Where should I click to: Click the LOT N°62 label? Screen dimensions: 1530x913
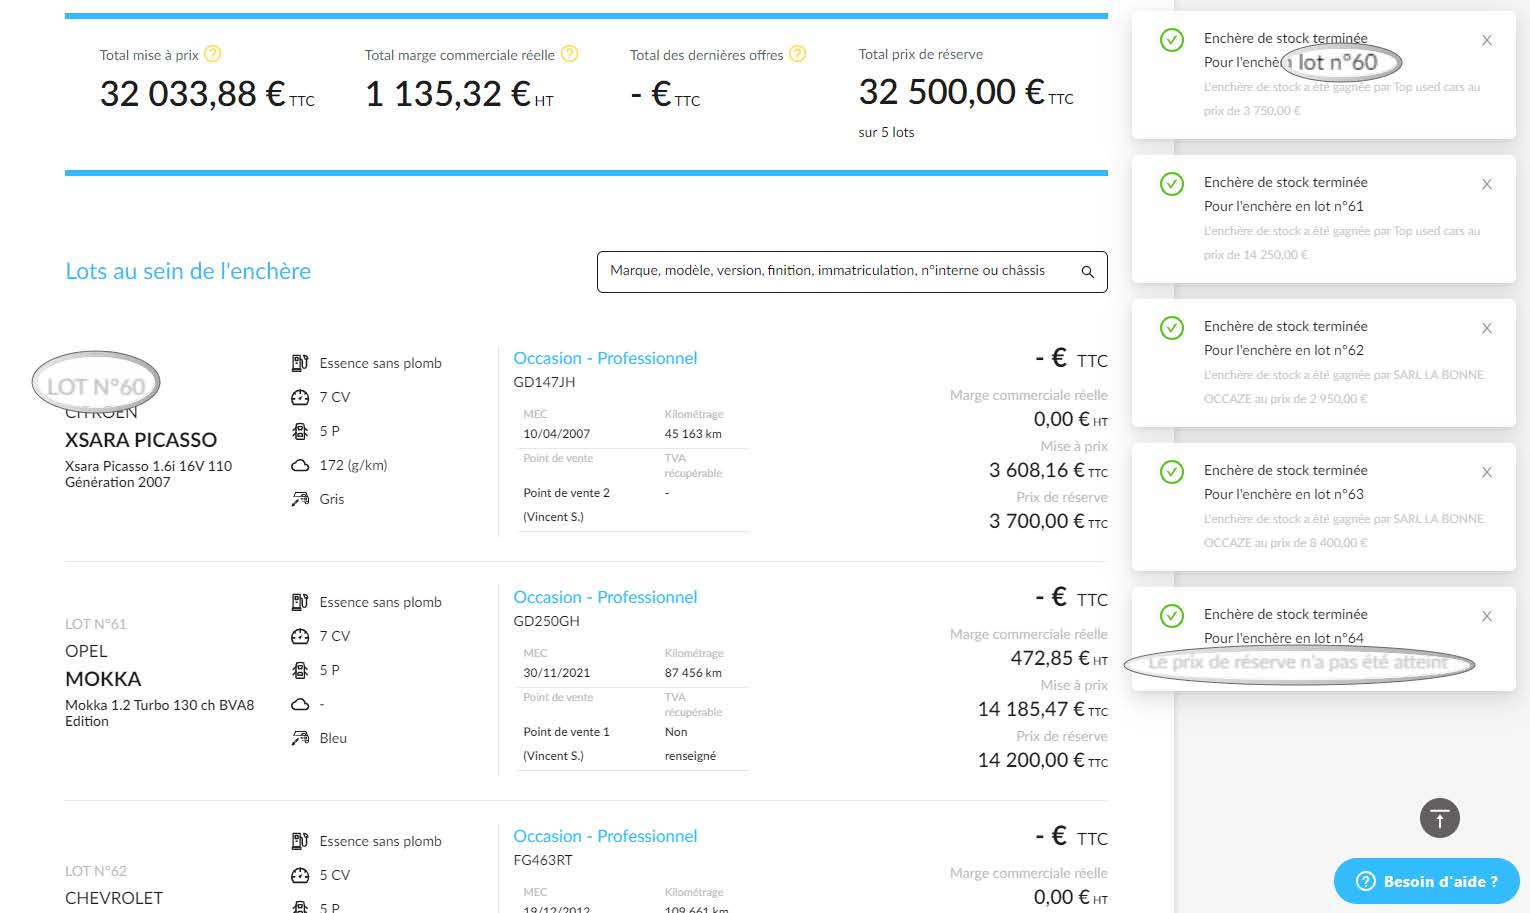coord(96,871)
